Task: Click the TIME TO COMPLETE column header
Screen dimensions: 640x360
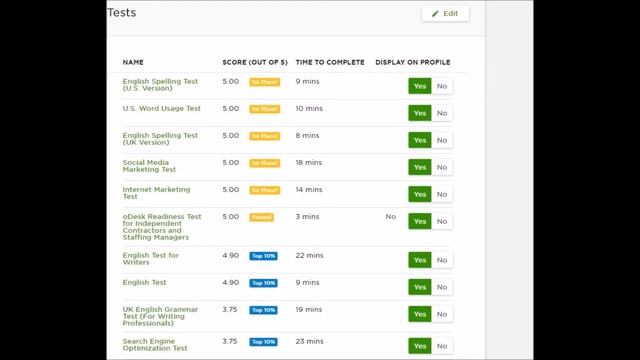Action: point(330,62)
